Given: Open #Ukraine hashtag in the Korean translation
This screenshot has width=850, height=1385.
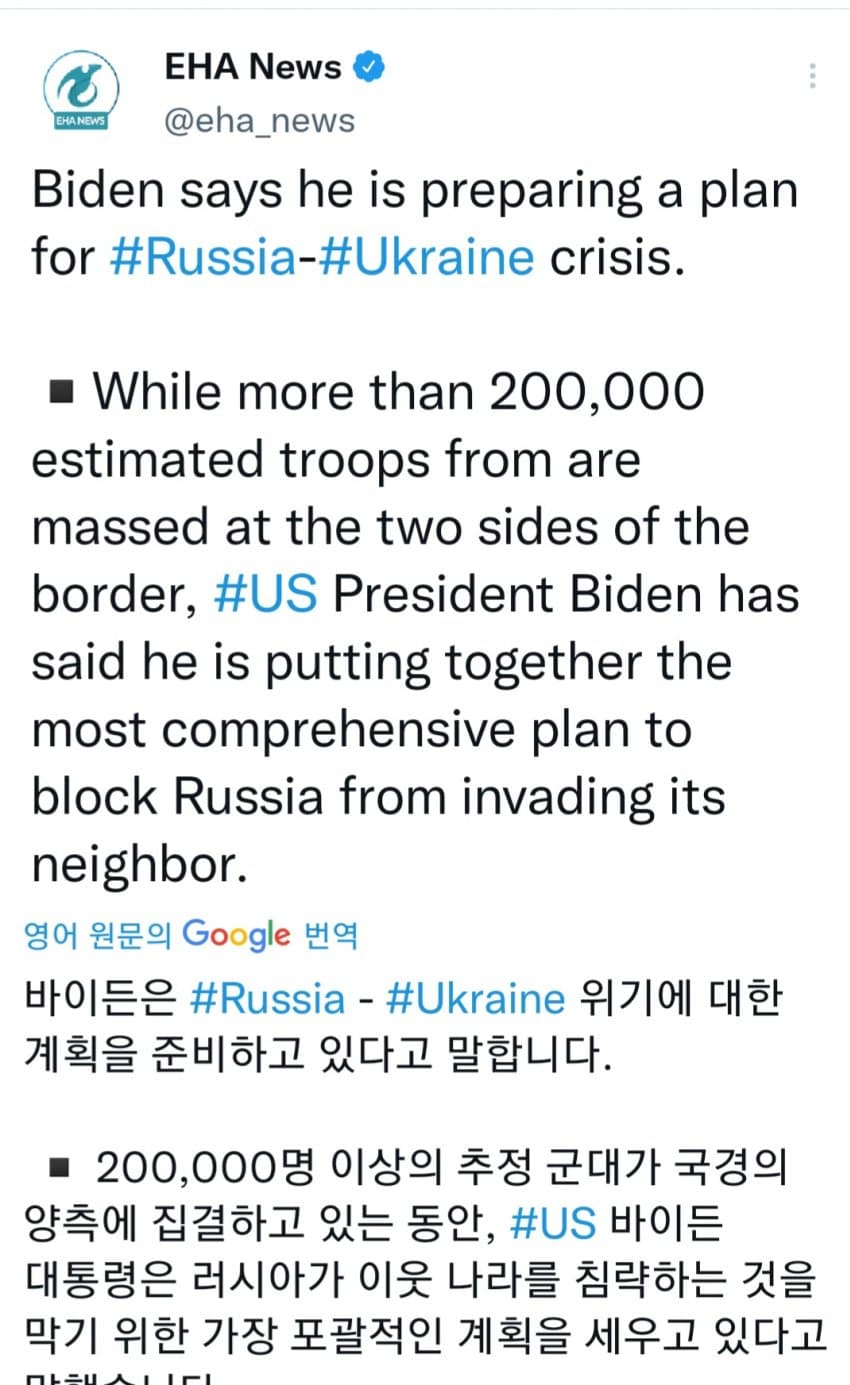Looking at the screenshot, I should click(x=476, y=998).
